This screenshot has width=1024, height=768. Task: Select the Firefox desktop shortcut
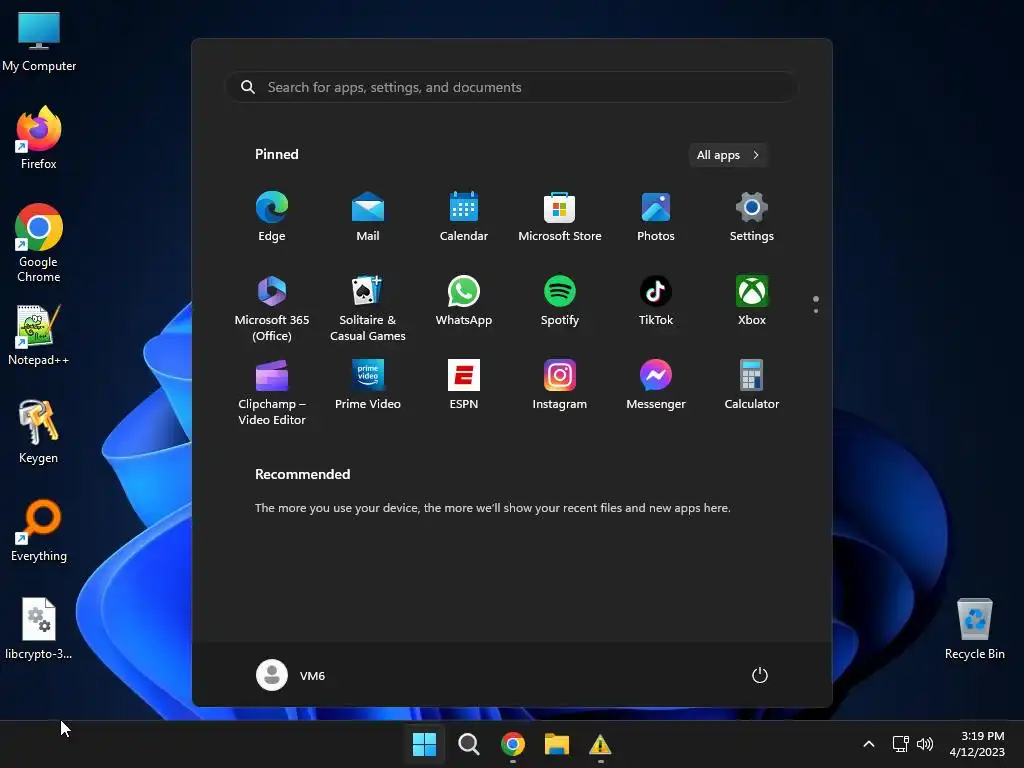tap(39, 138)
